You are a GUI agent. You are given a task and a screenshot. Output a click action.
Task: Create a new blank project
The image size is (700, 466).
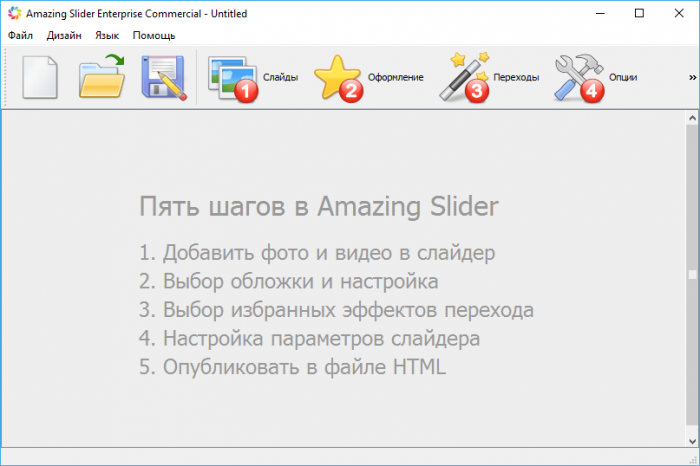coord(40,77)
